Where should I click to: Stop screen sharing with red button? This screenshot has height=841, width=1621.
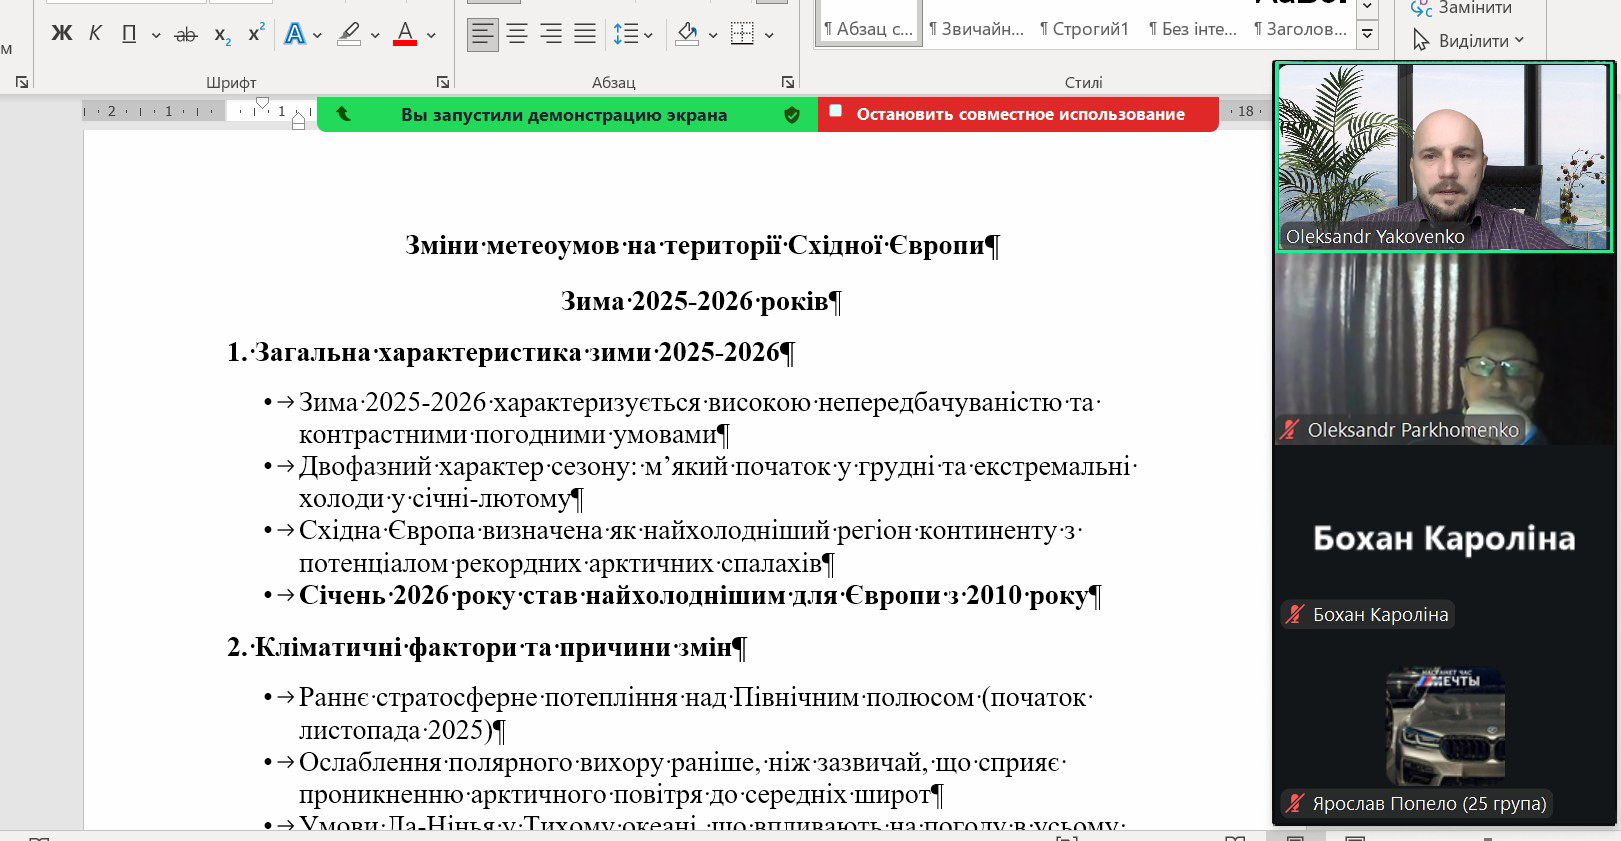1018,114
